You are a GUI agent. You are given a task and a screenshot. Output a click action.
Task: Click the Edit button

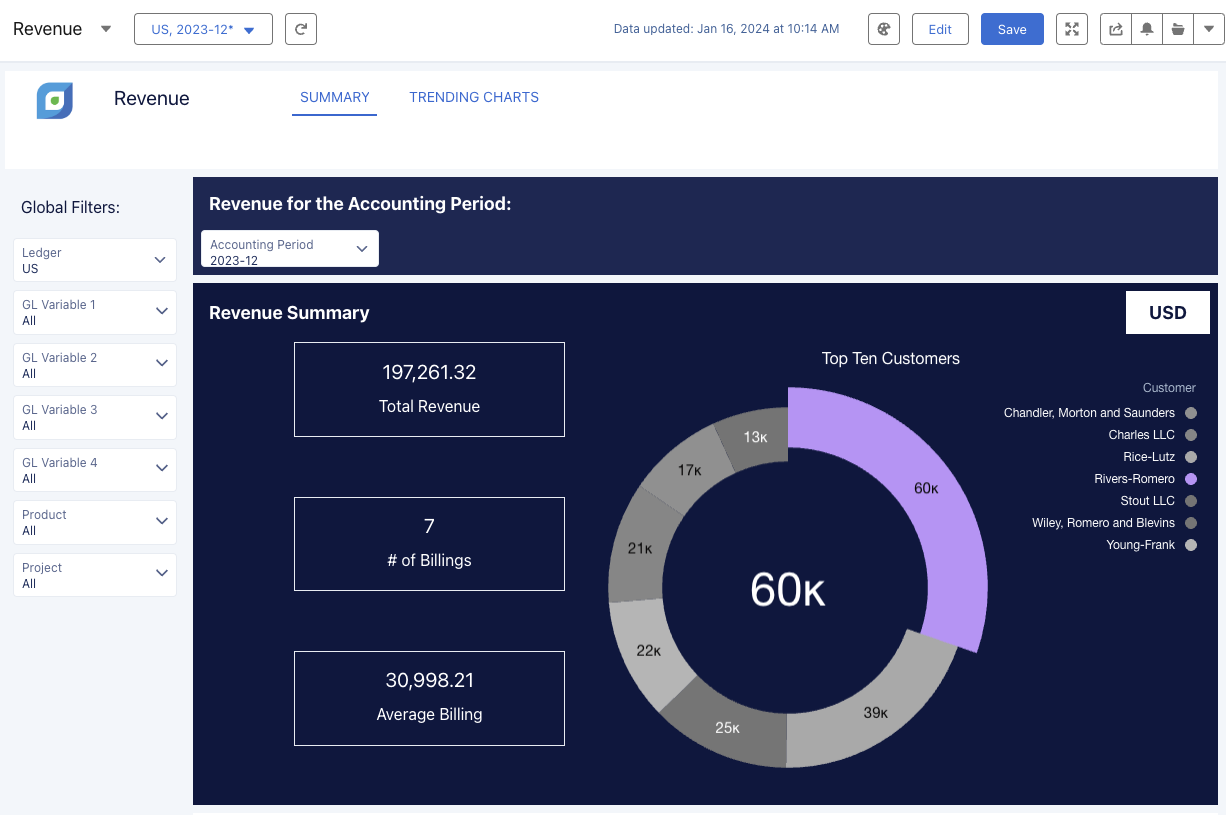[940, 29]
